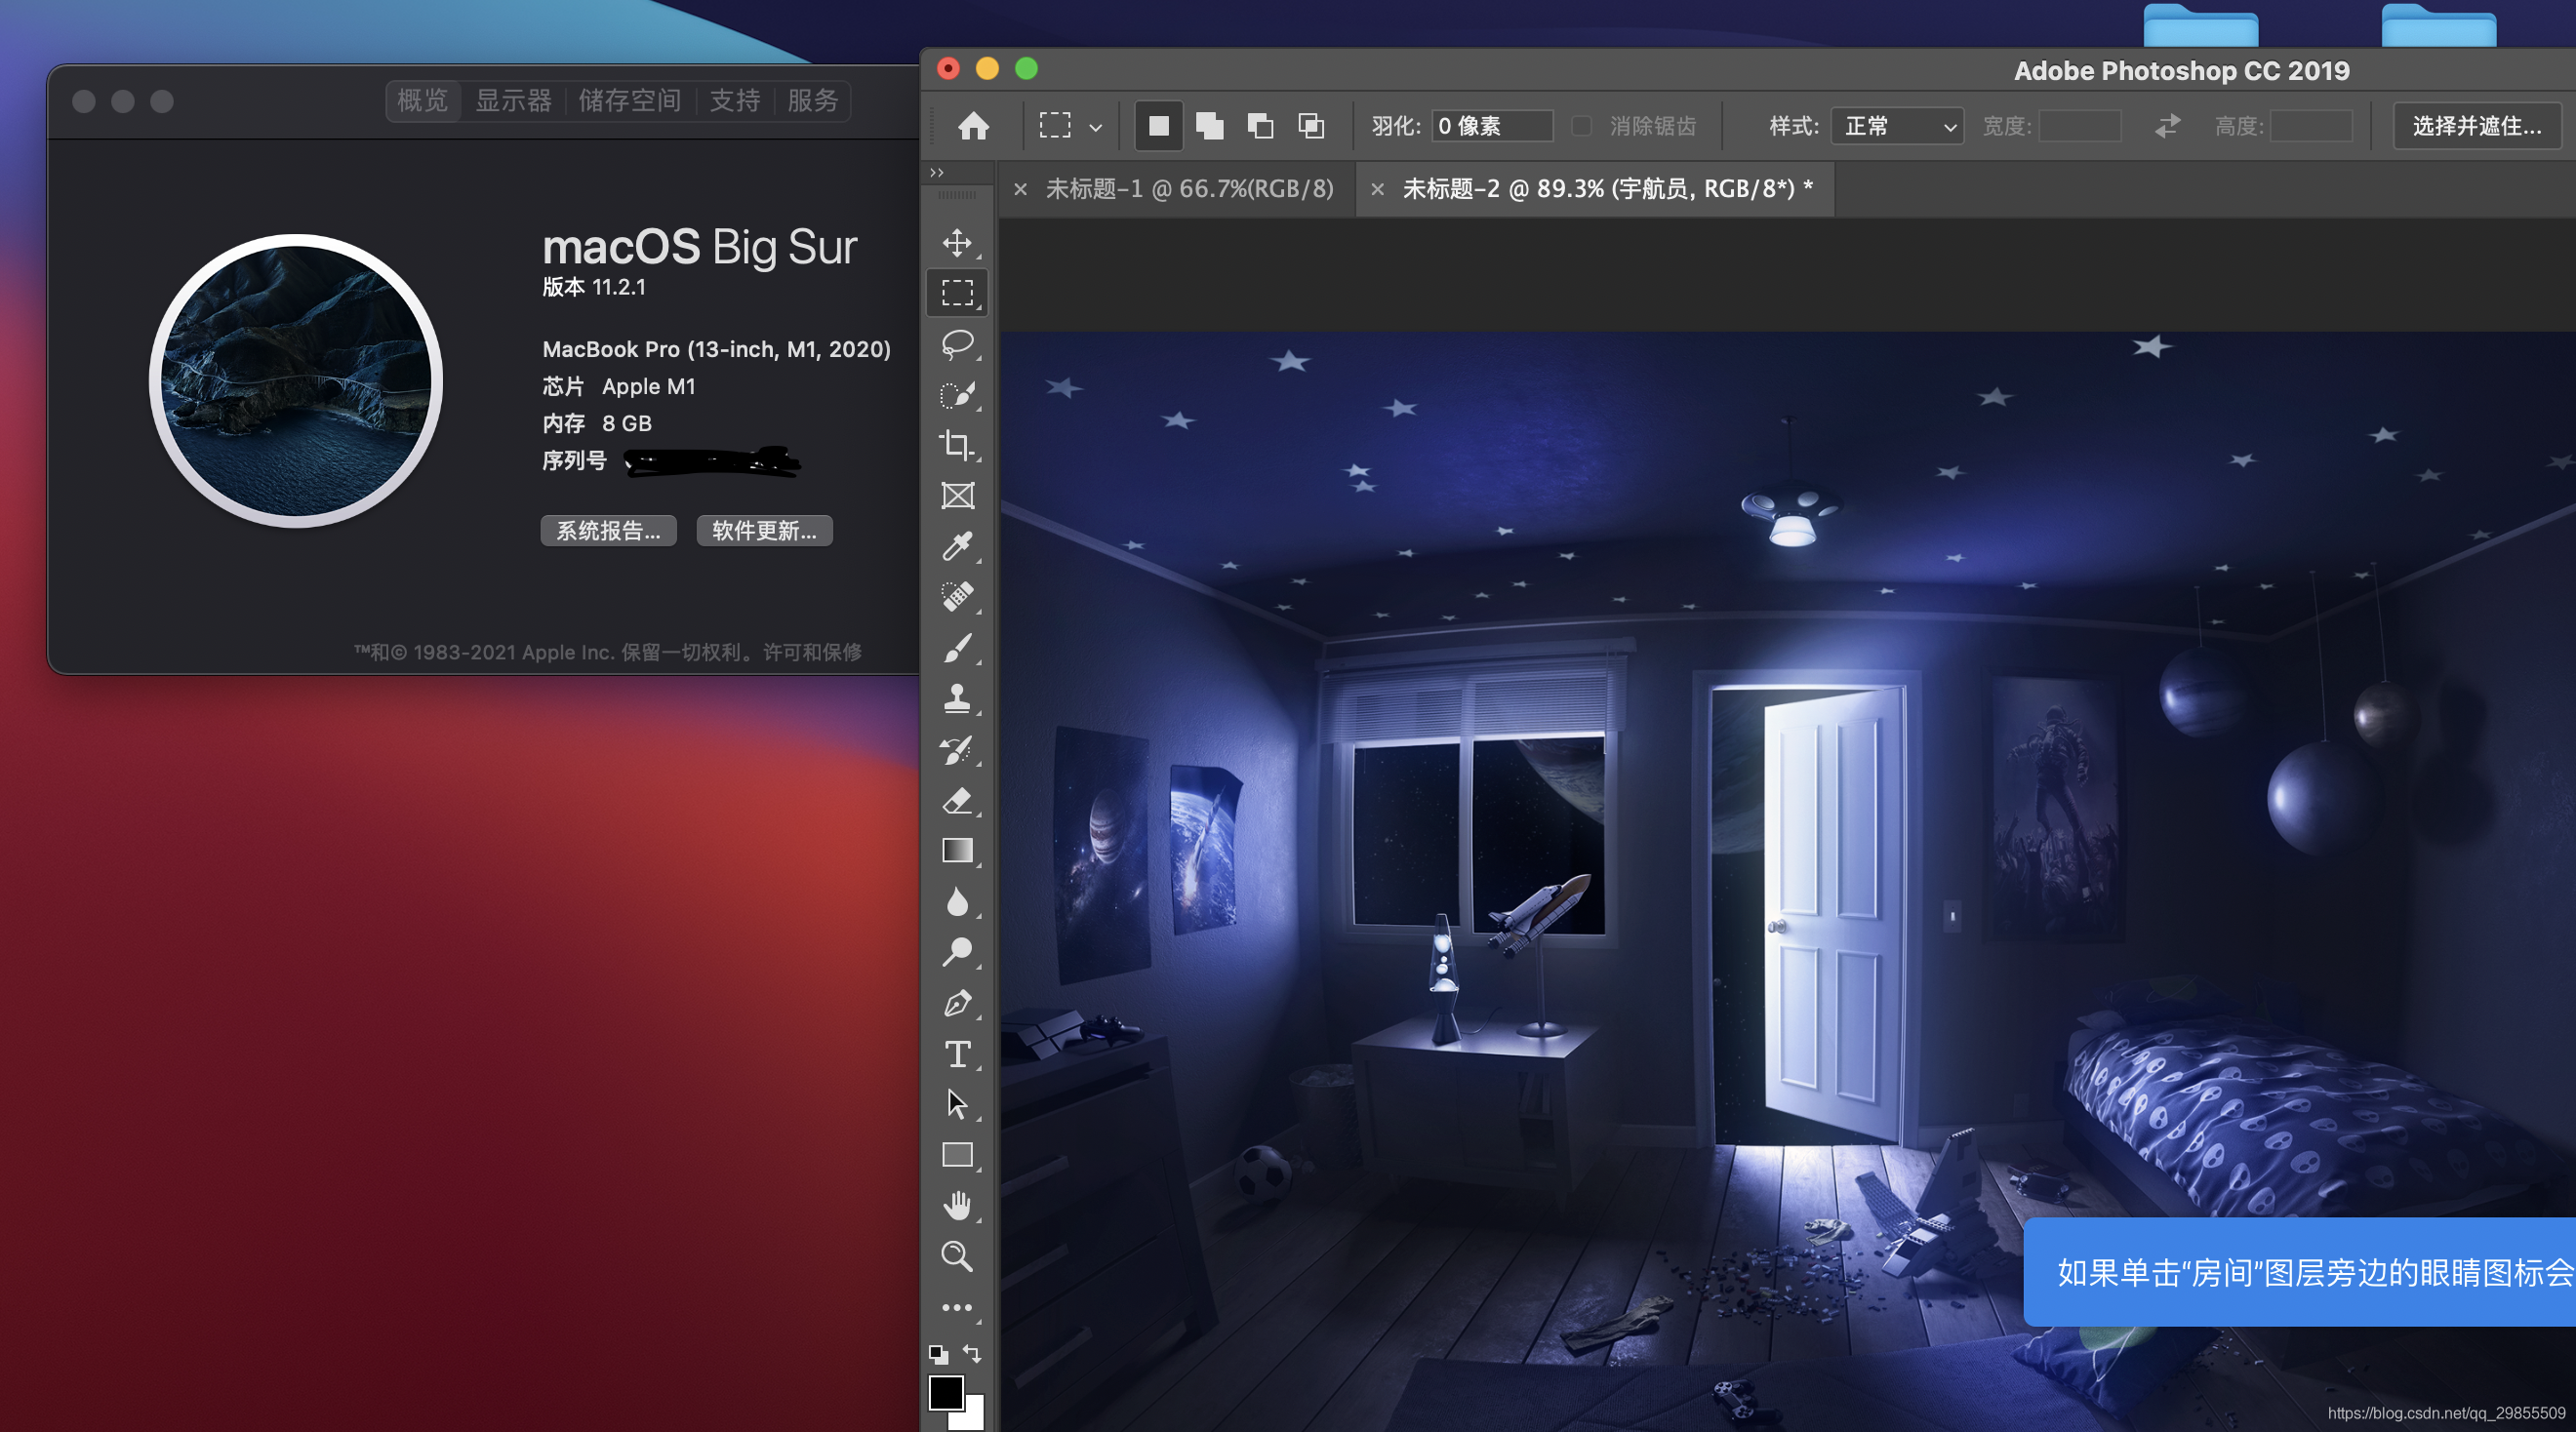
Task: Click the 选择并遮住... button
Action: 2476,126
